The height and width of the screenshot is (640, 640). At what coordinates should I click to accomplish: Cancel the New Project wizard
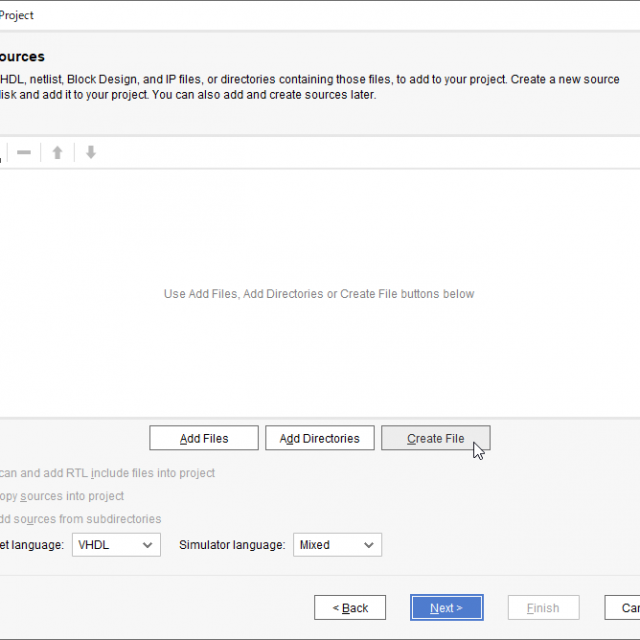point(625,608)
